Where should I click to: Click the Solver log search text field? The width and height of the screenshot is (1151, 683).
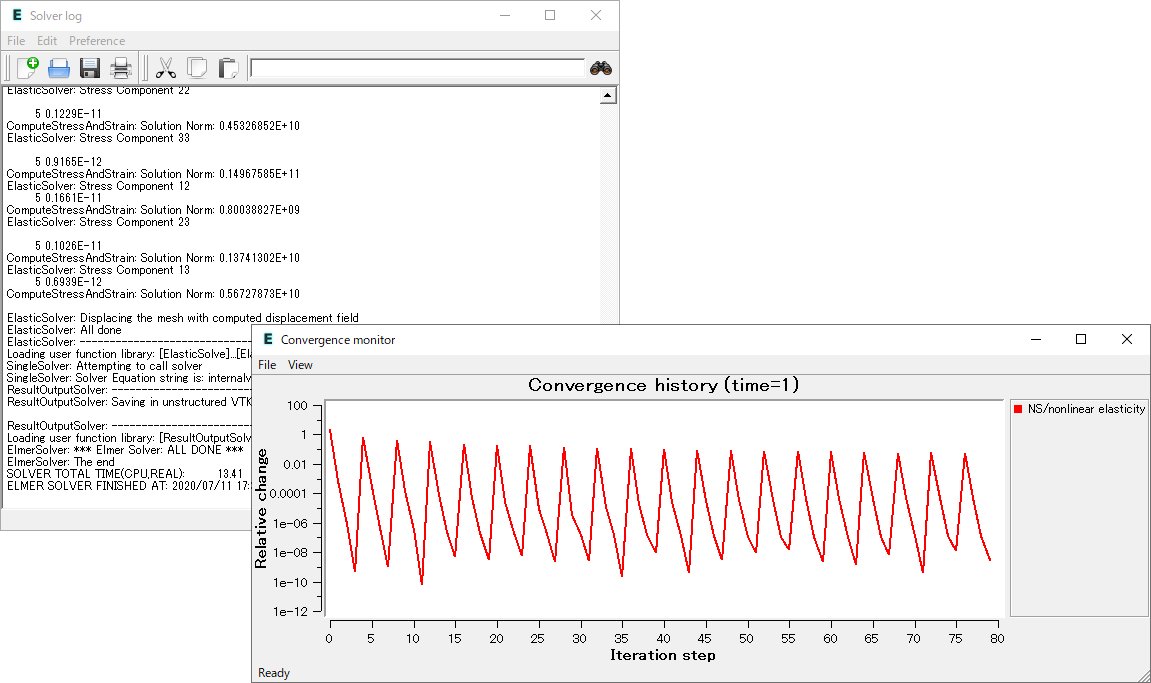(x=417, y=68)
